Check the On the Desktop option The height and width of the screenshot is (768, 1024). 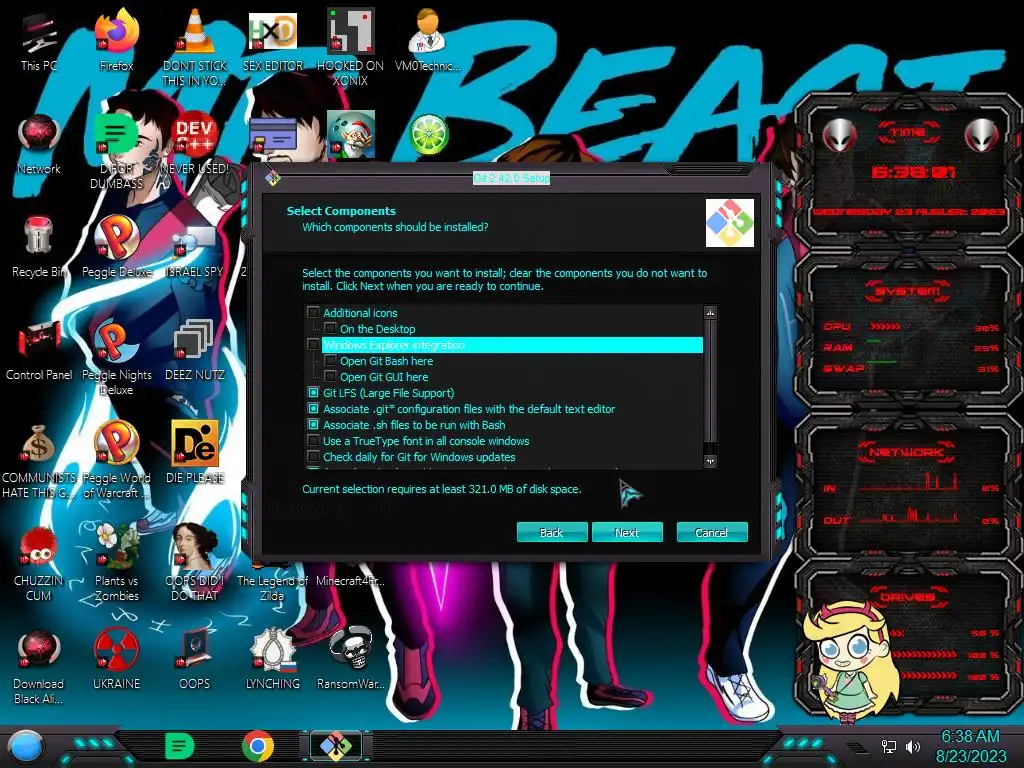click(330, 328)
